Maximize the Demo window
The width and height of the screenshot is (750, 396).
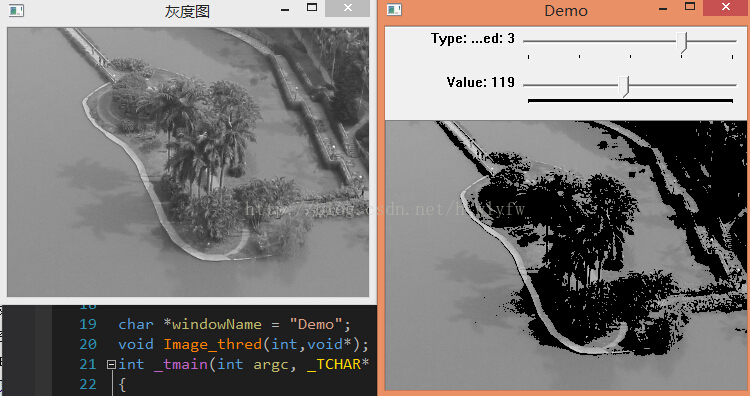click(690, 7)
